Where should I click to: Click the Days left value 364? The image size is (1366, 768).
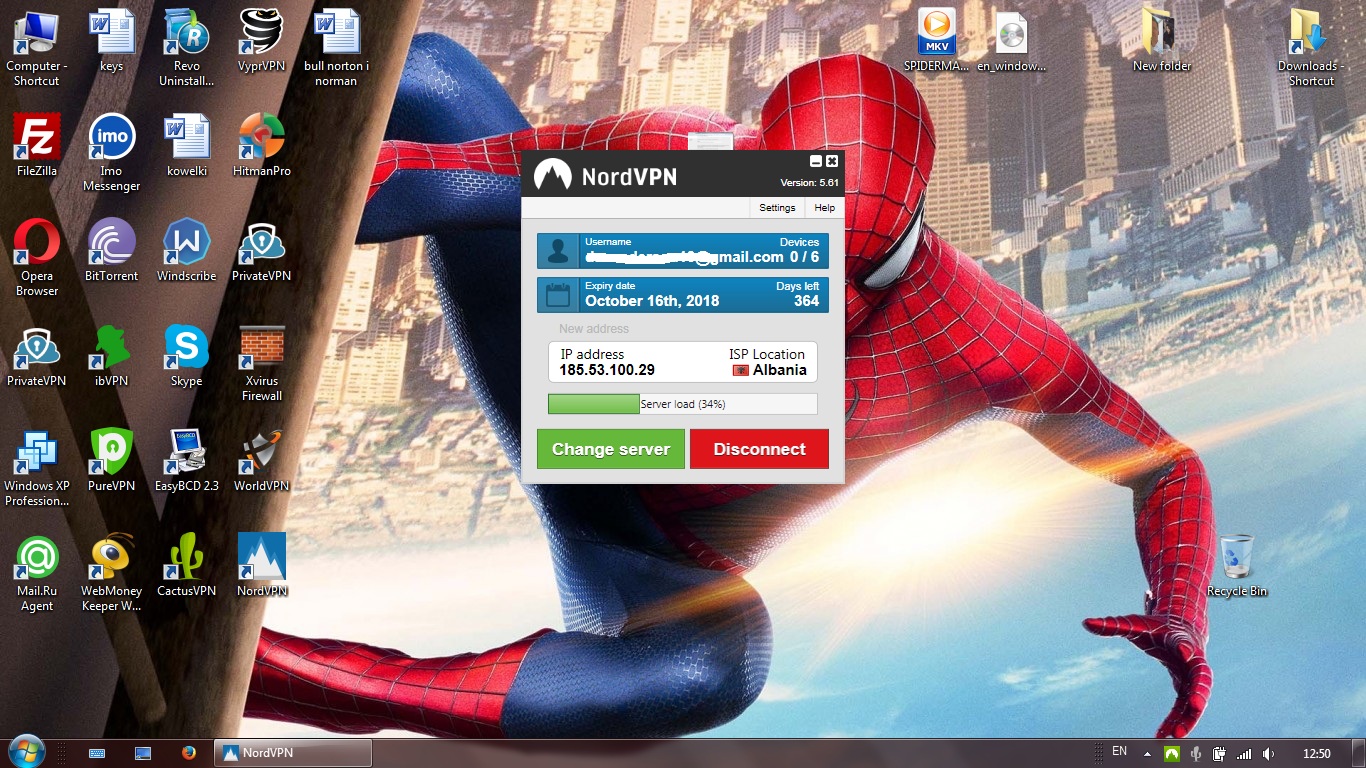pyautogui.click(x=806, y=301)
